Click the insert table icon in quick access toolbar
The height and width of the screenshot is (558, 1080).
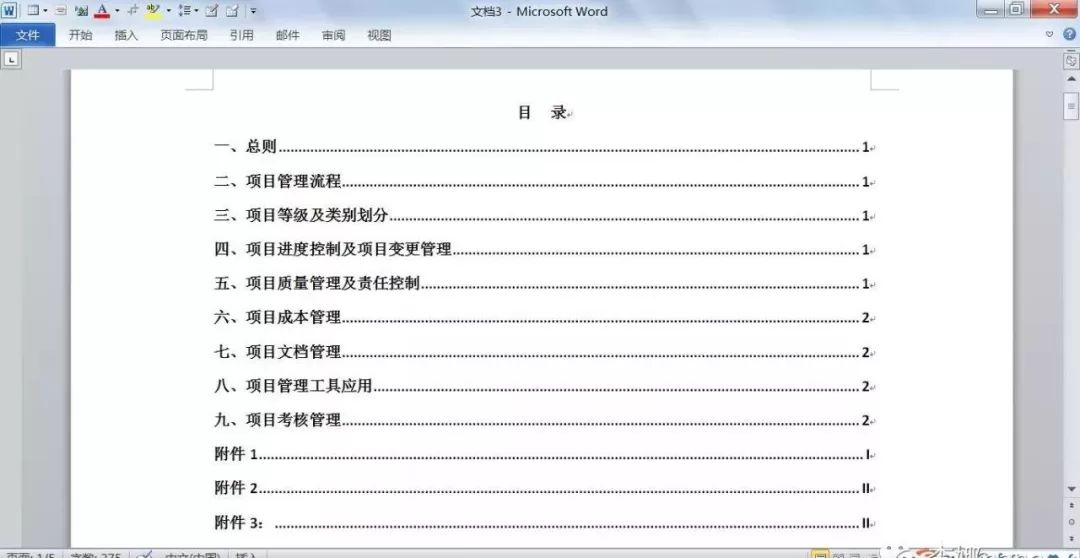coord(32,10)
